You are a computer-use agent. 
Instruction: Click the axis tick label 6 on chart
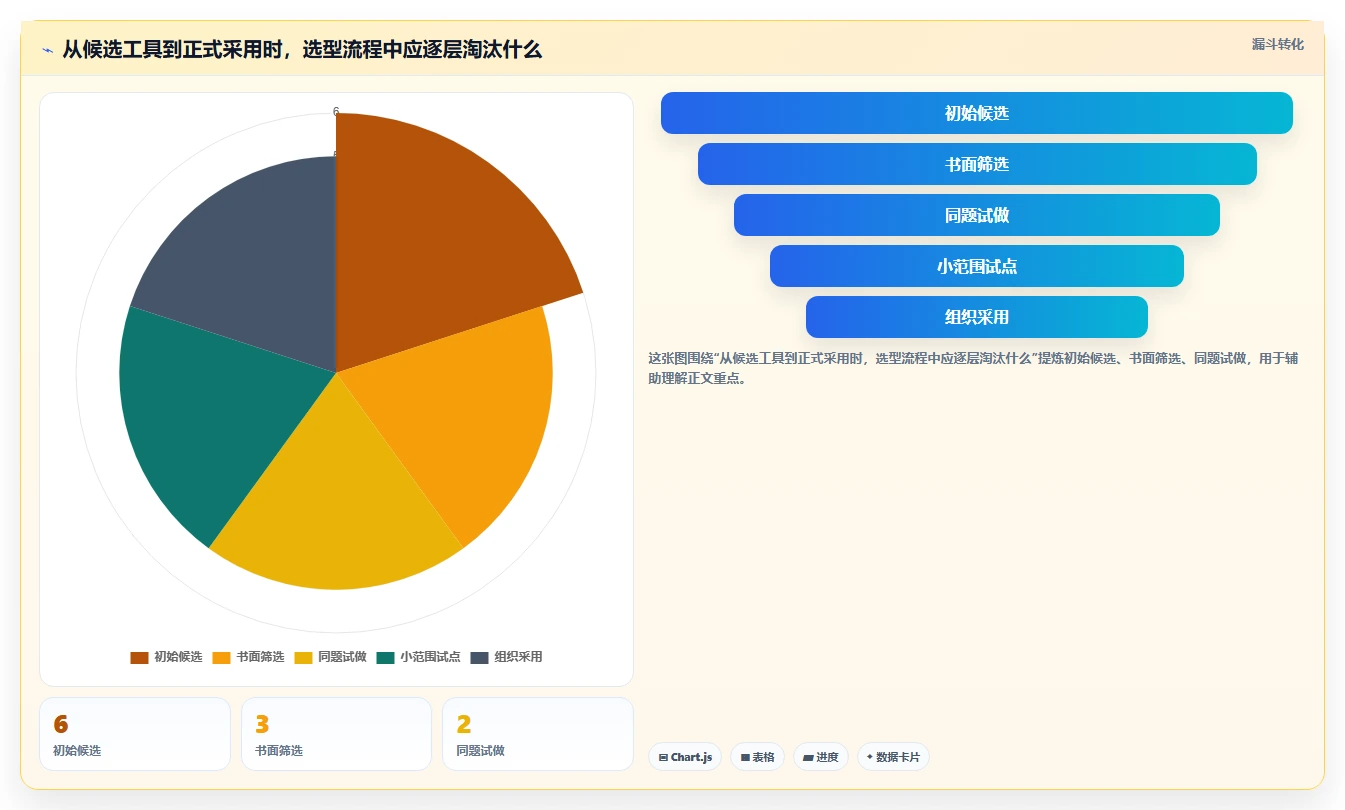(x=336, y=111)
